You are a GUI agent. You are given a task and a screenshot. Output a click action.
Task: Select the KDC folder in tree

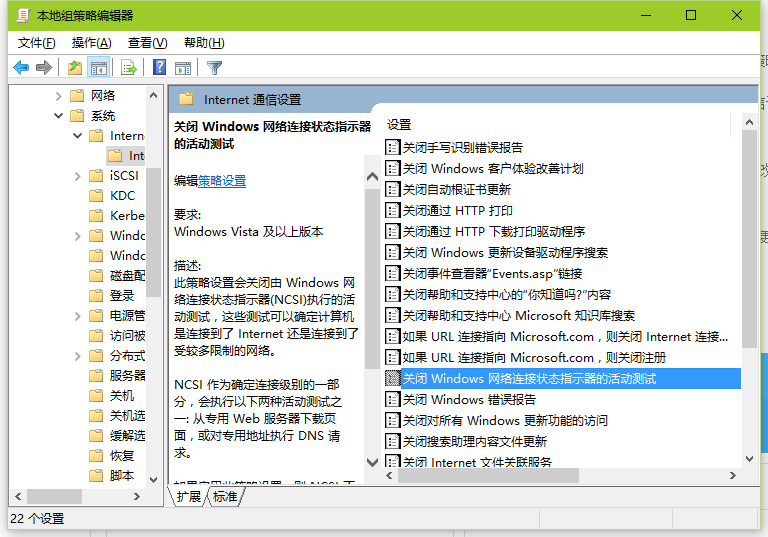click(x=122, y=196)
